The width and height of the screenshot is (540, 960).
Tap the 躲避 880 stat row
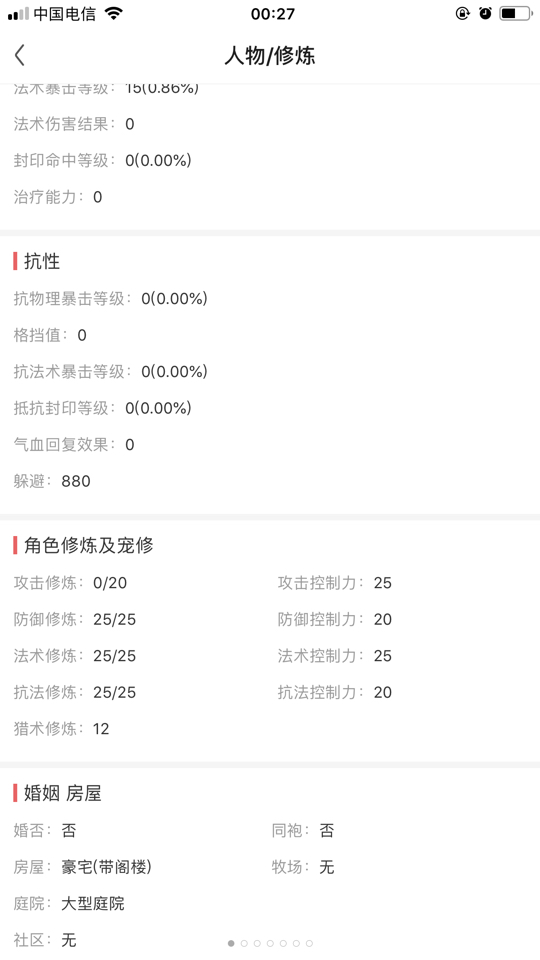point(52,481)
